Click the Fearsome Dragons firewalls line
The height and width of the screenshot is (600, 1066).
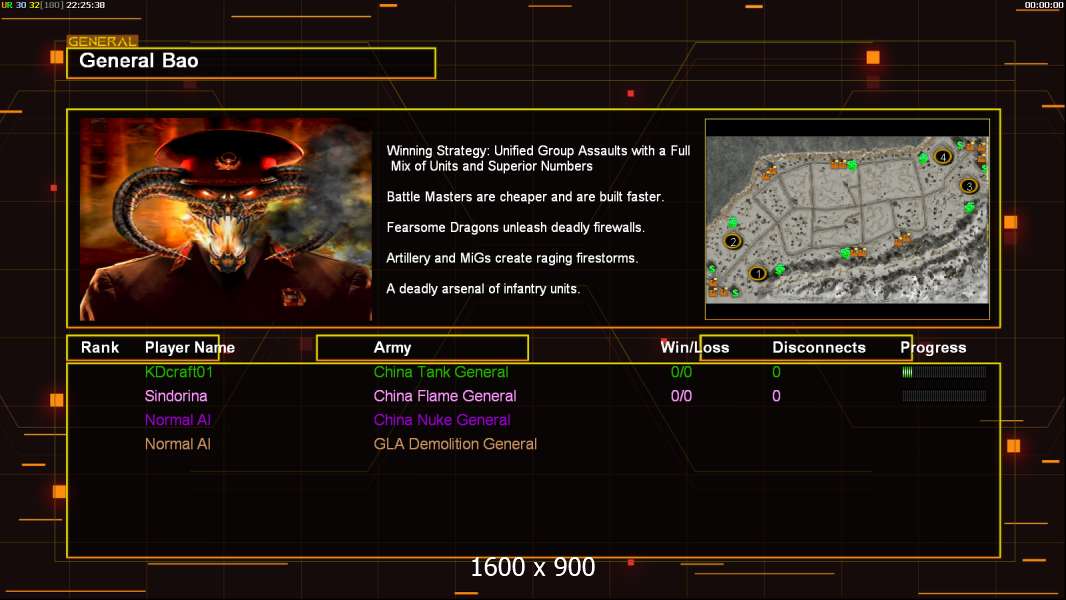[x=515, y=227]
